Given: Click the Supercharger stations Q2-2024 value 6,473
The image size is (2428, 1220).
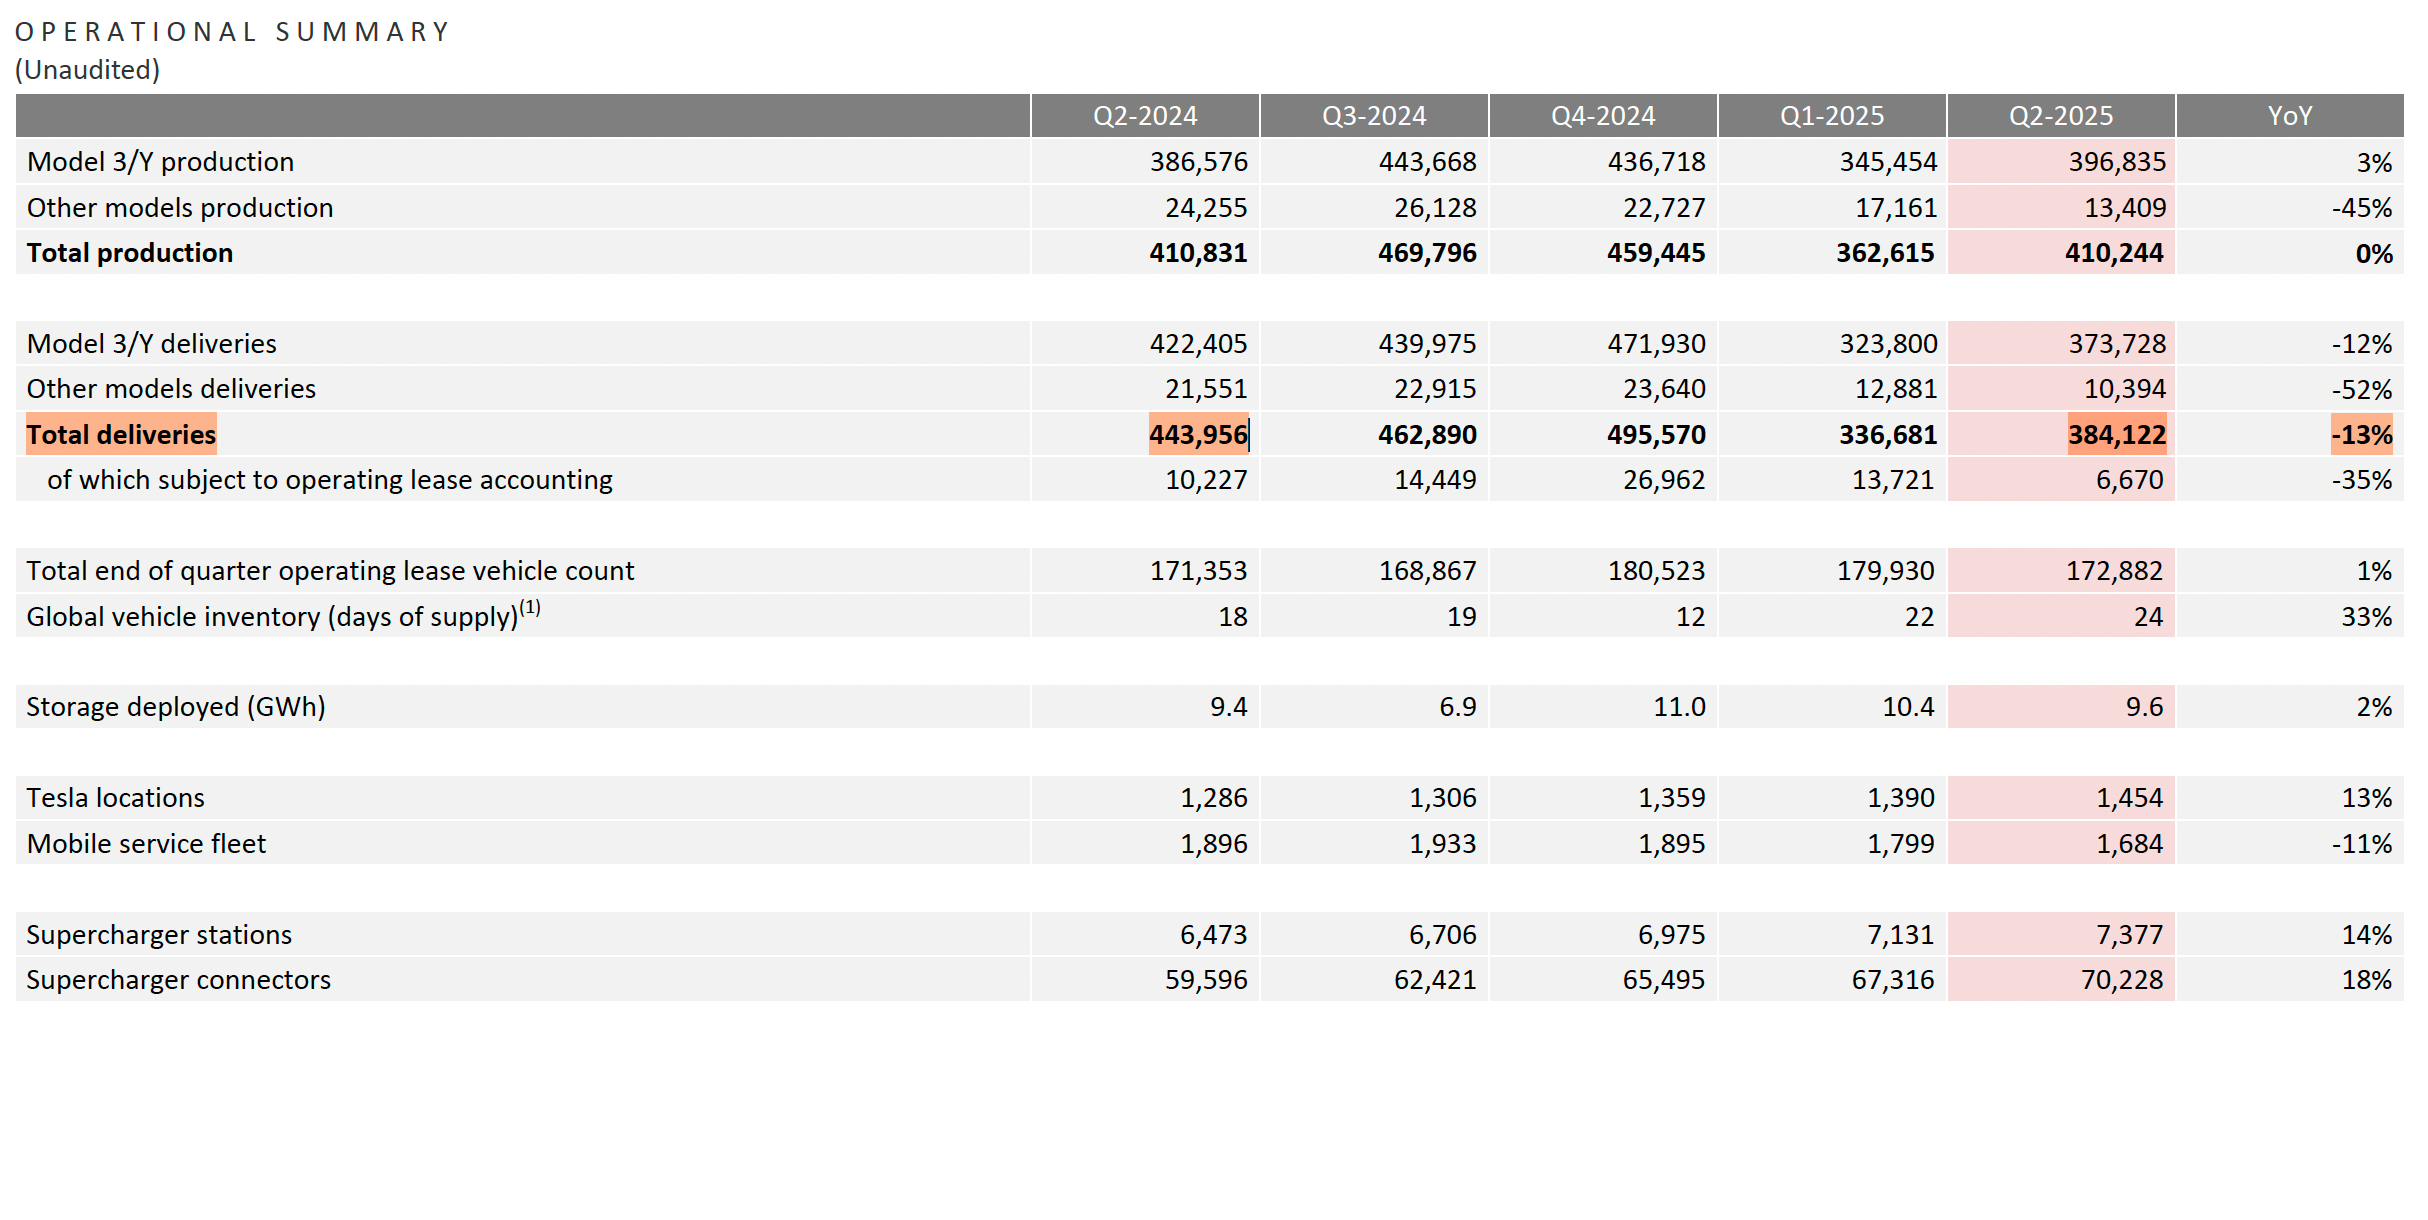Looking at the screenshot, I should point(1213,935).
